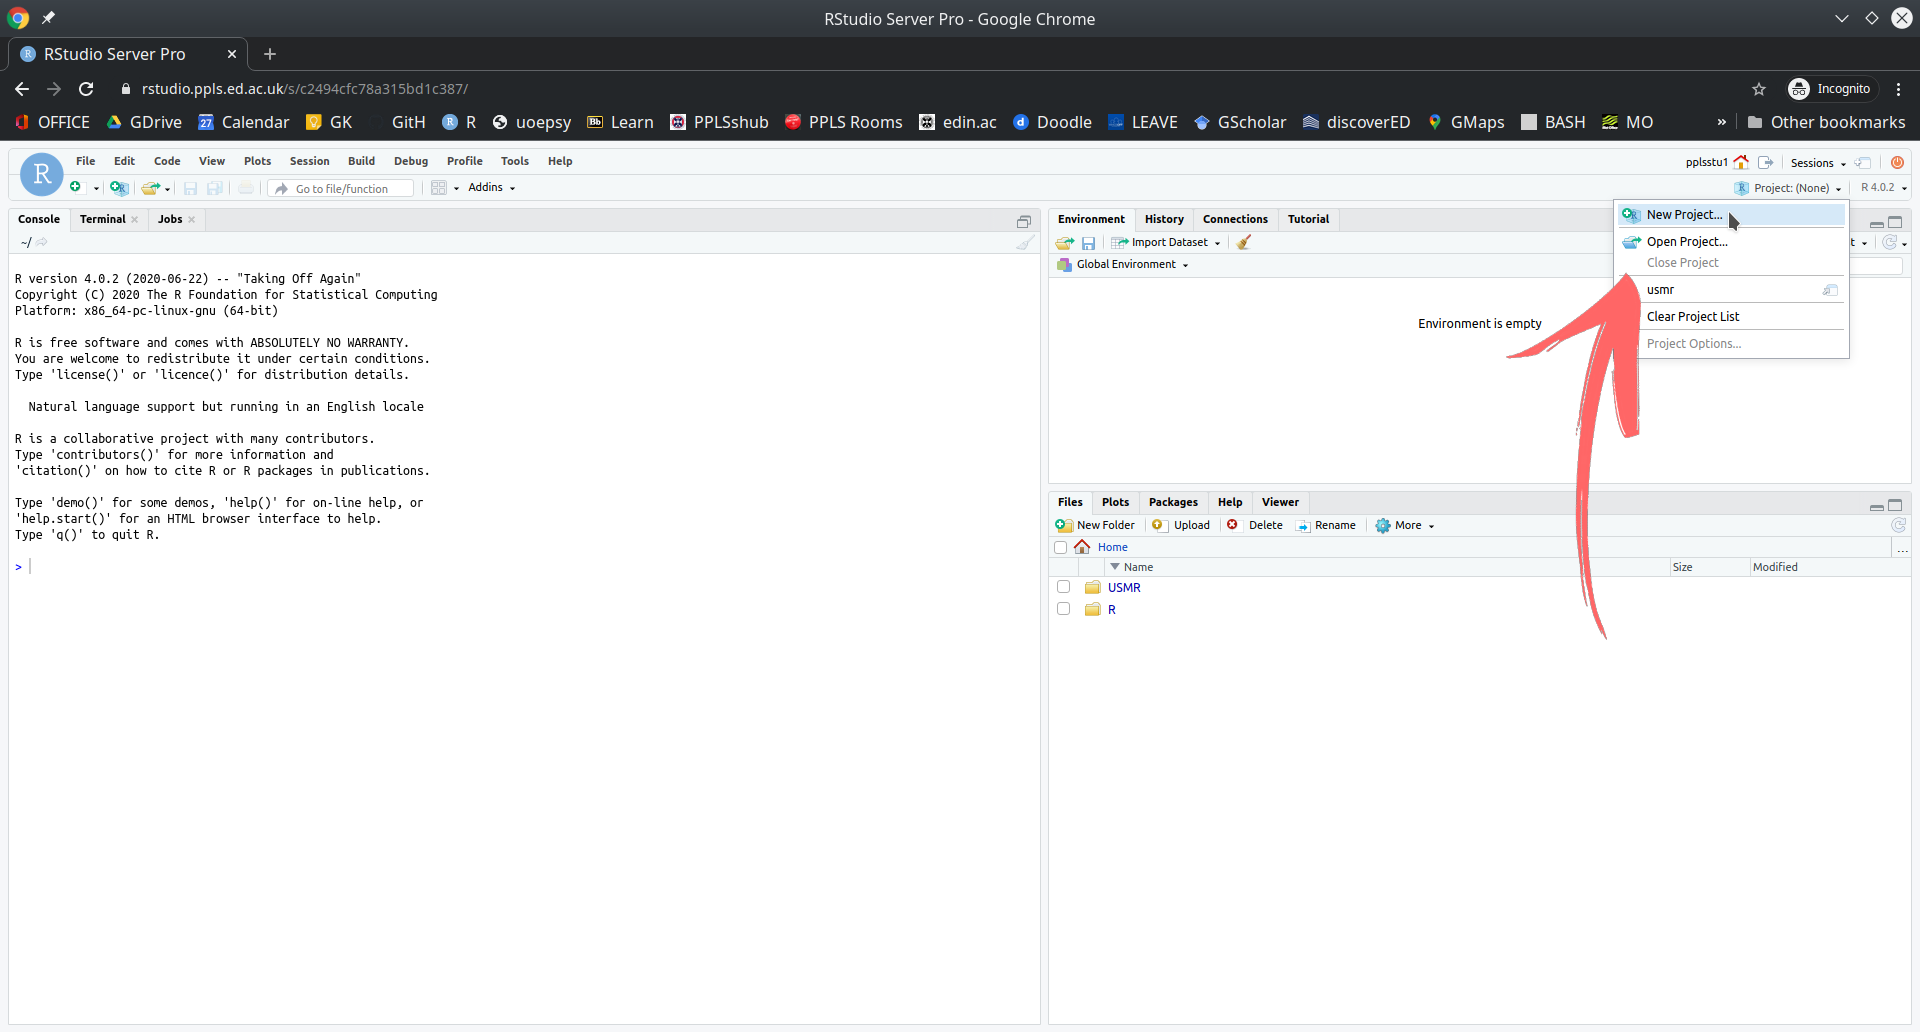Switch to the Packages tab
The height and width of the screenshot is (1032, 1920).
[x=1172, y=502]
